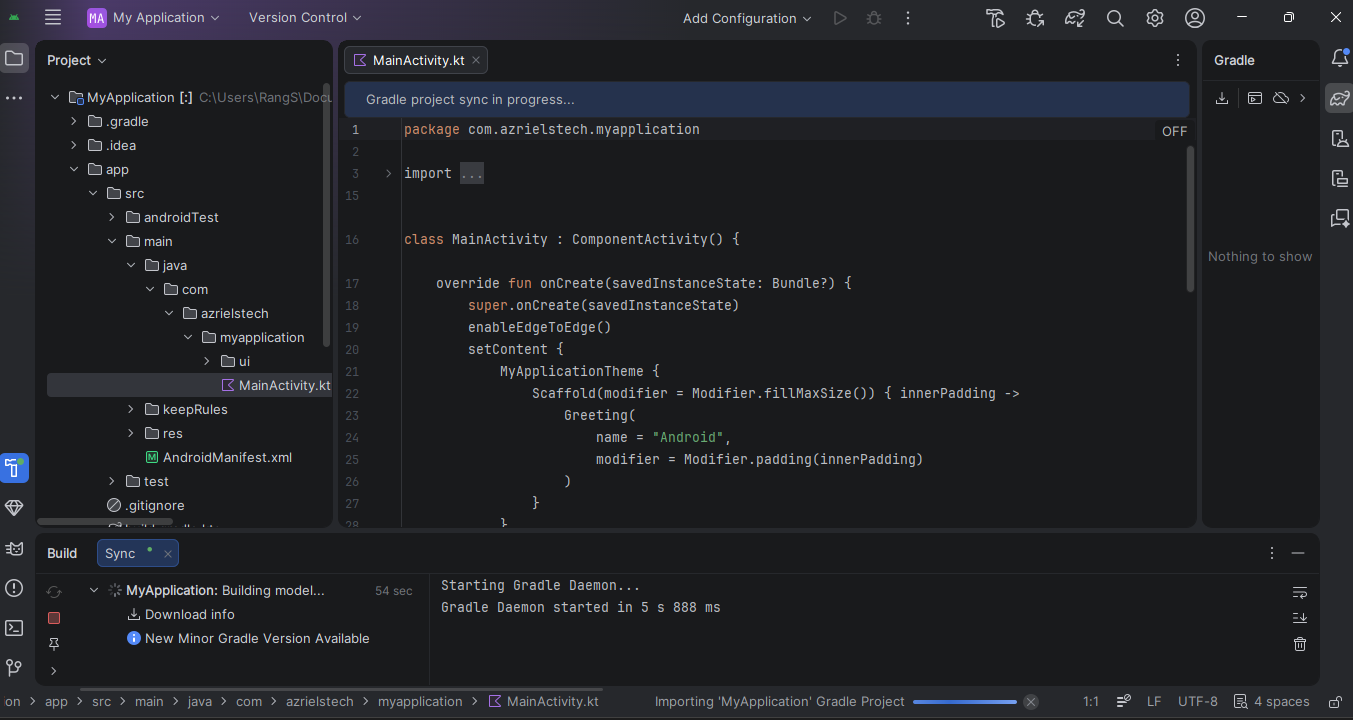1353x720 pixels.
Task: Click the window-shaped icon in the Gradle panel toolbar
Action: coord(1255,98)
